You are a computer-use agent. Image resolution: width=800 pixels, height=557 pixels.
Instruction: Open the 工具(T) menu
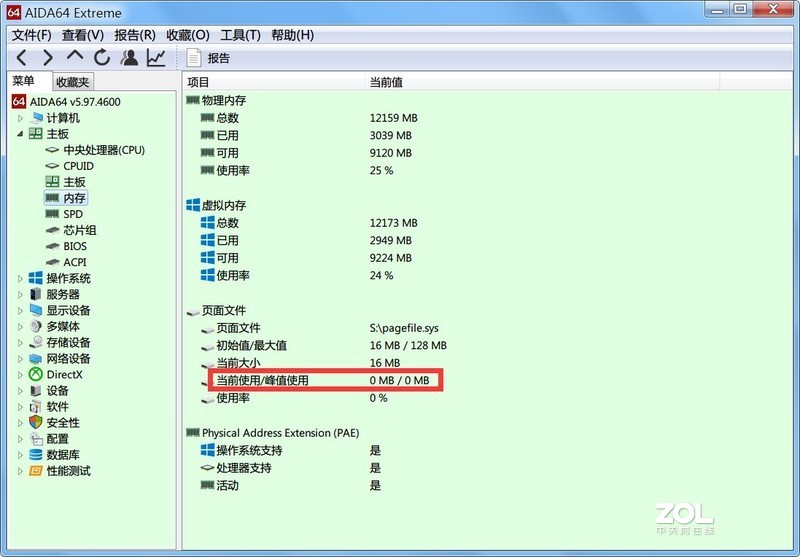click(x=240, y=35)
